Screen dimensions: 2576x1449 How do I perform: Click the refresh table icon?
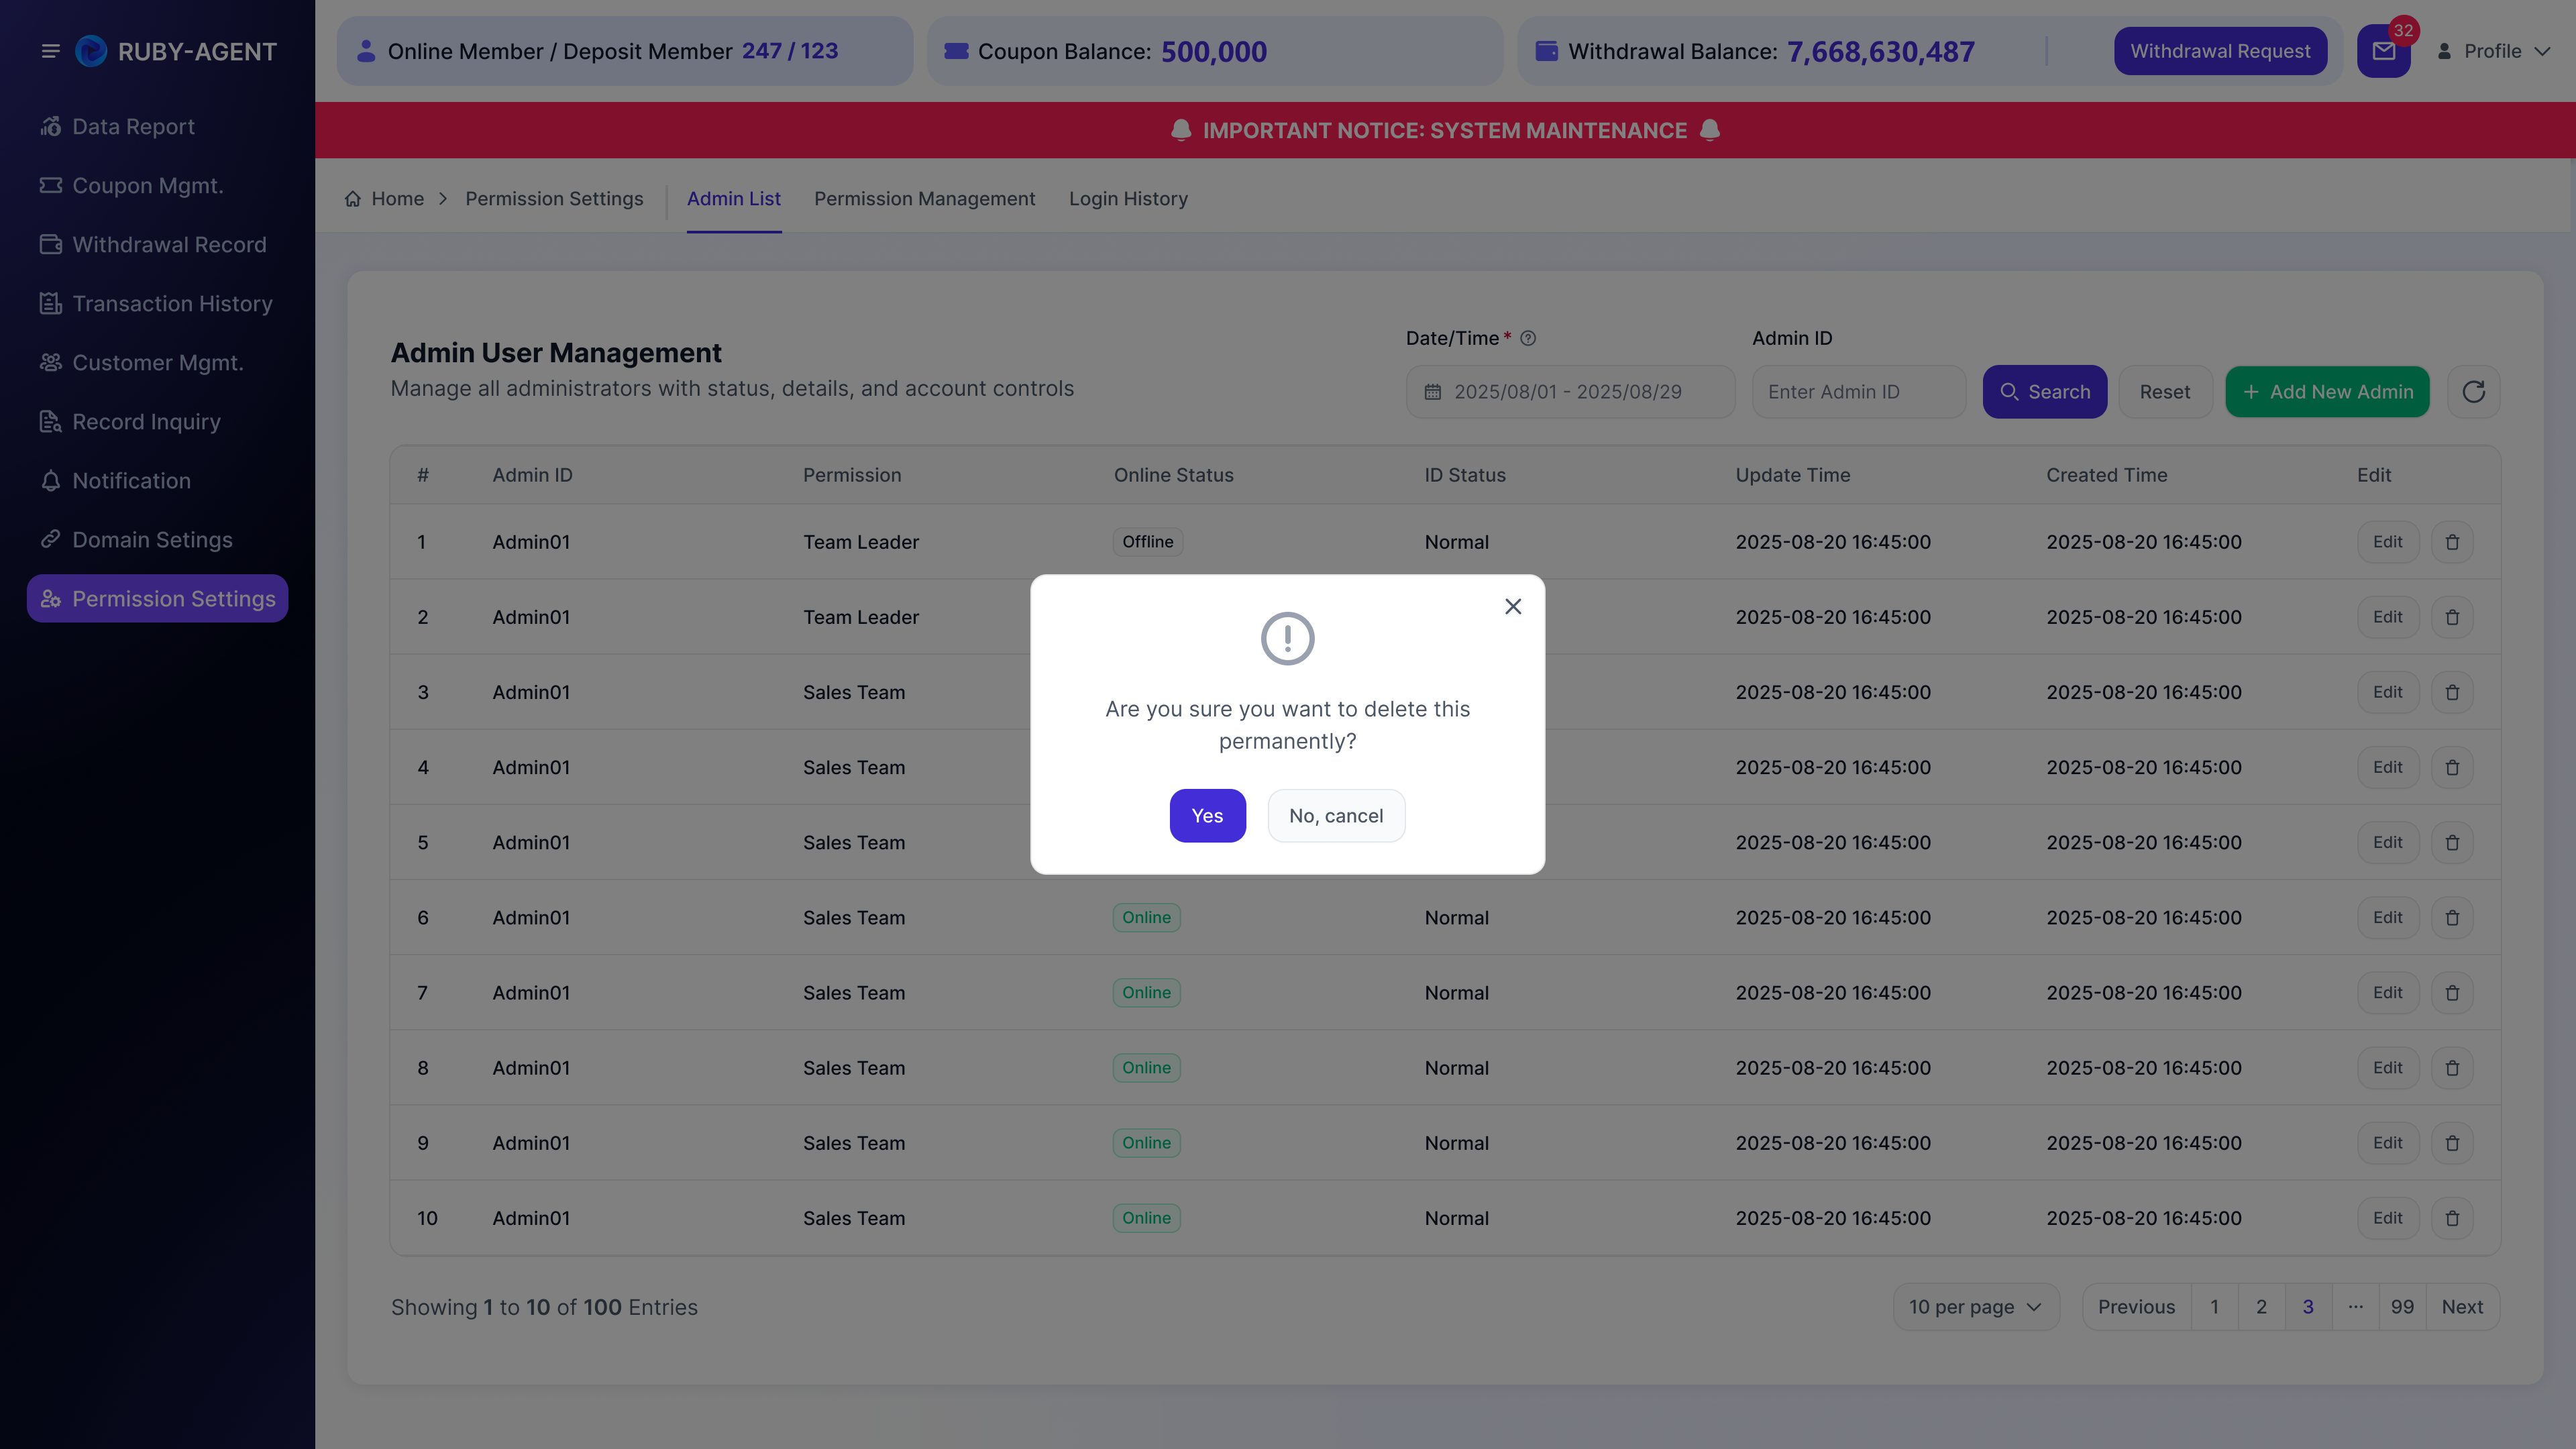click(2474, 392)
